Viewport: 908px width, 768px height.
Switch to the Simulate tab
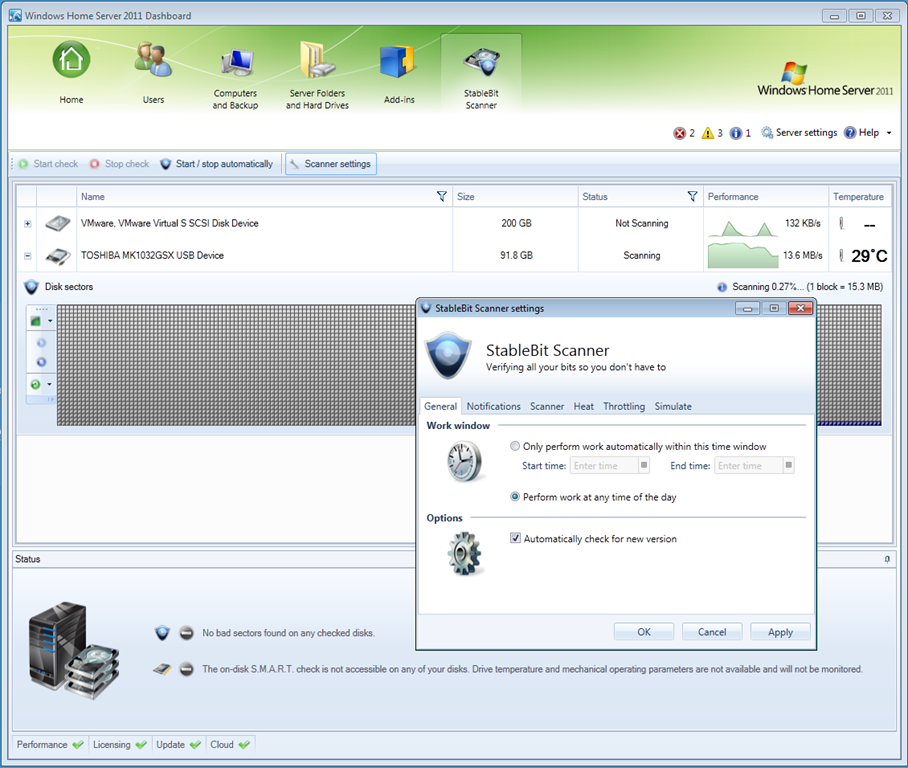coord(673,407)
